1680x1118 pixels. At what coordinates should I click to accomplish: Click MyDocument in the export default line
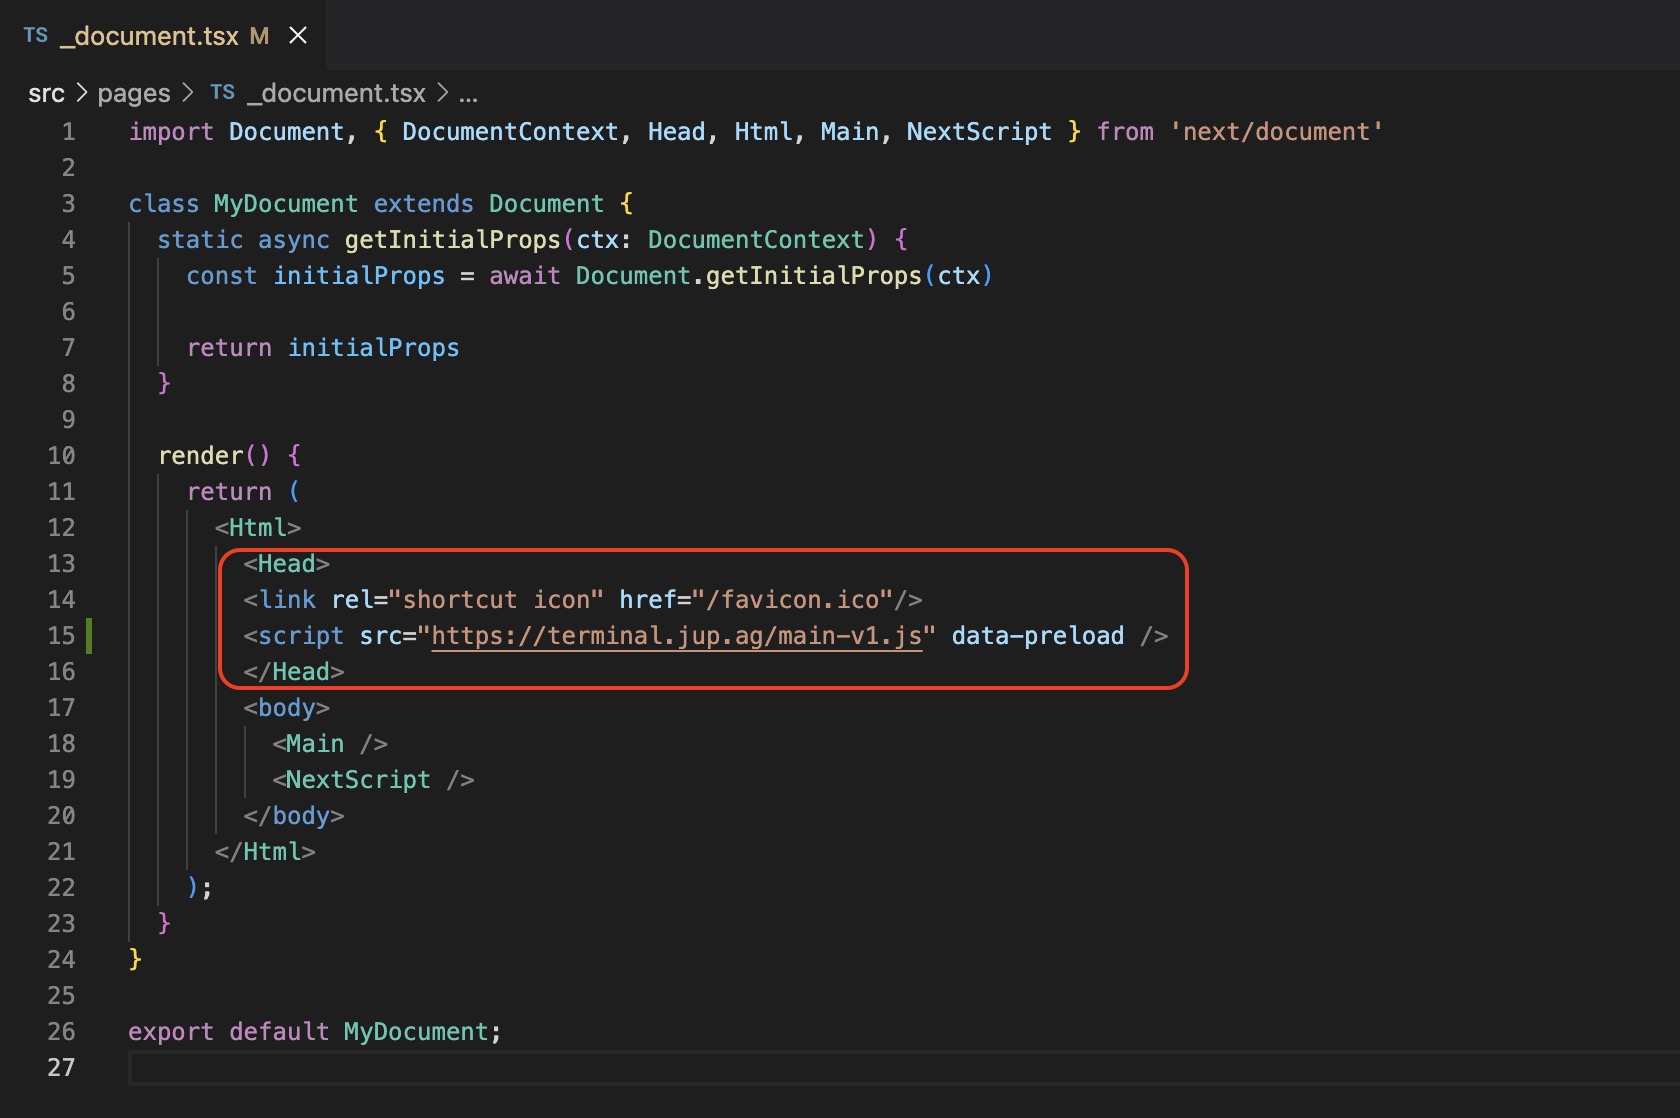click(416, 1032)
